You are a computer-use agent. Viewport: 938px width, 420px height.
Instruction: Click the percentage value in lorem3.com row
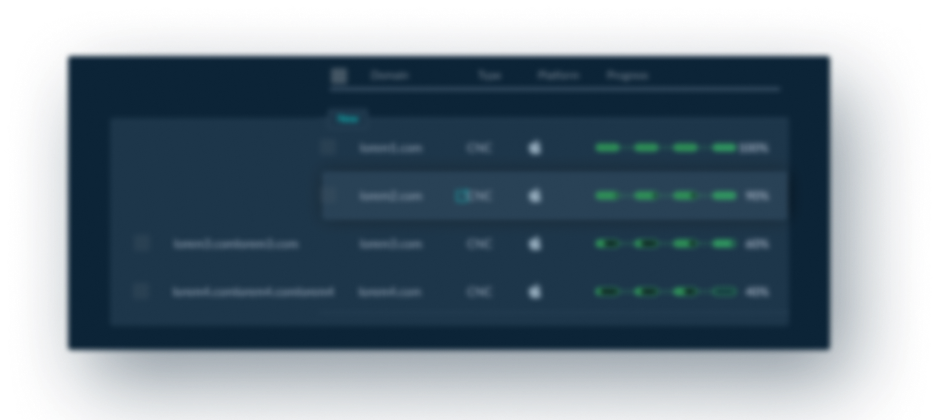click(x=757, y=244)
